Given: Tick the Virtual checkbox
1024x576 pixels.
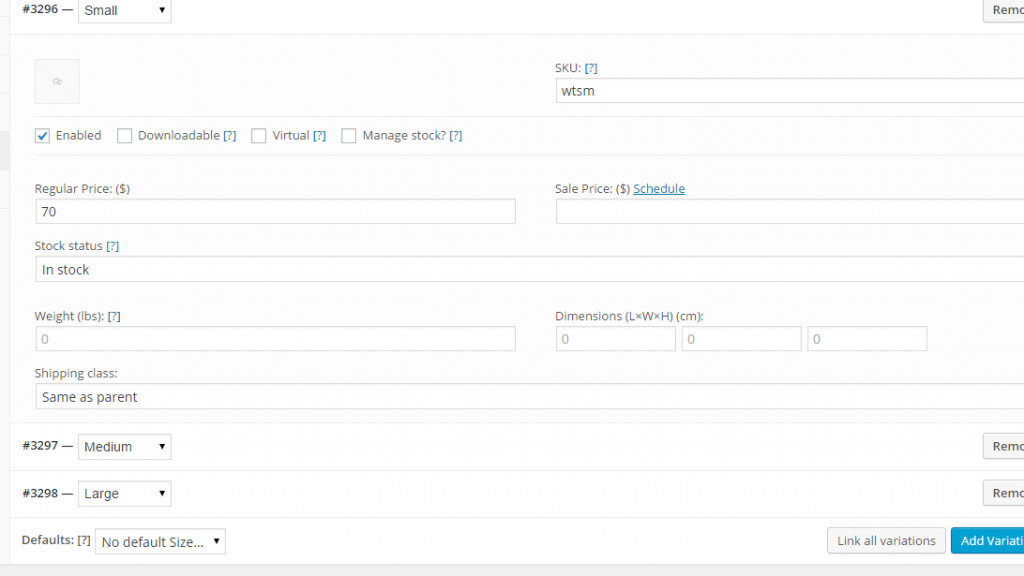Looking at the screenshot, I should 259,136.
